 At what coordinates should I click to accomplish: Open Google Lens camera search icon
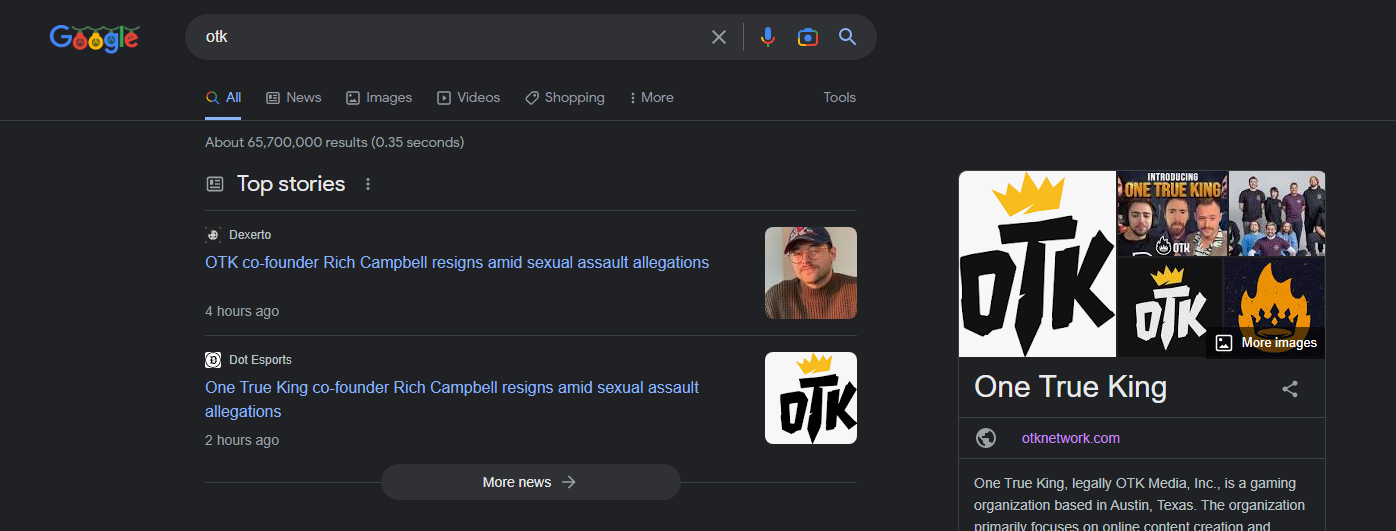click(x=808, y=37)
